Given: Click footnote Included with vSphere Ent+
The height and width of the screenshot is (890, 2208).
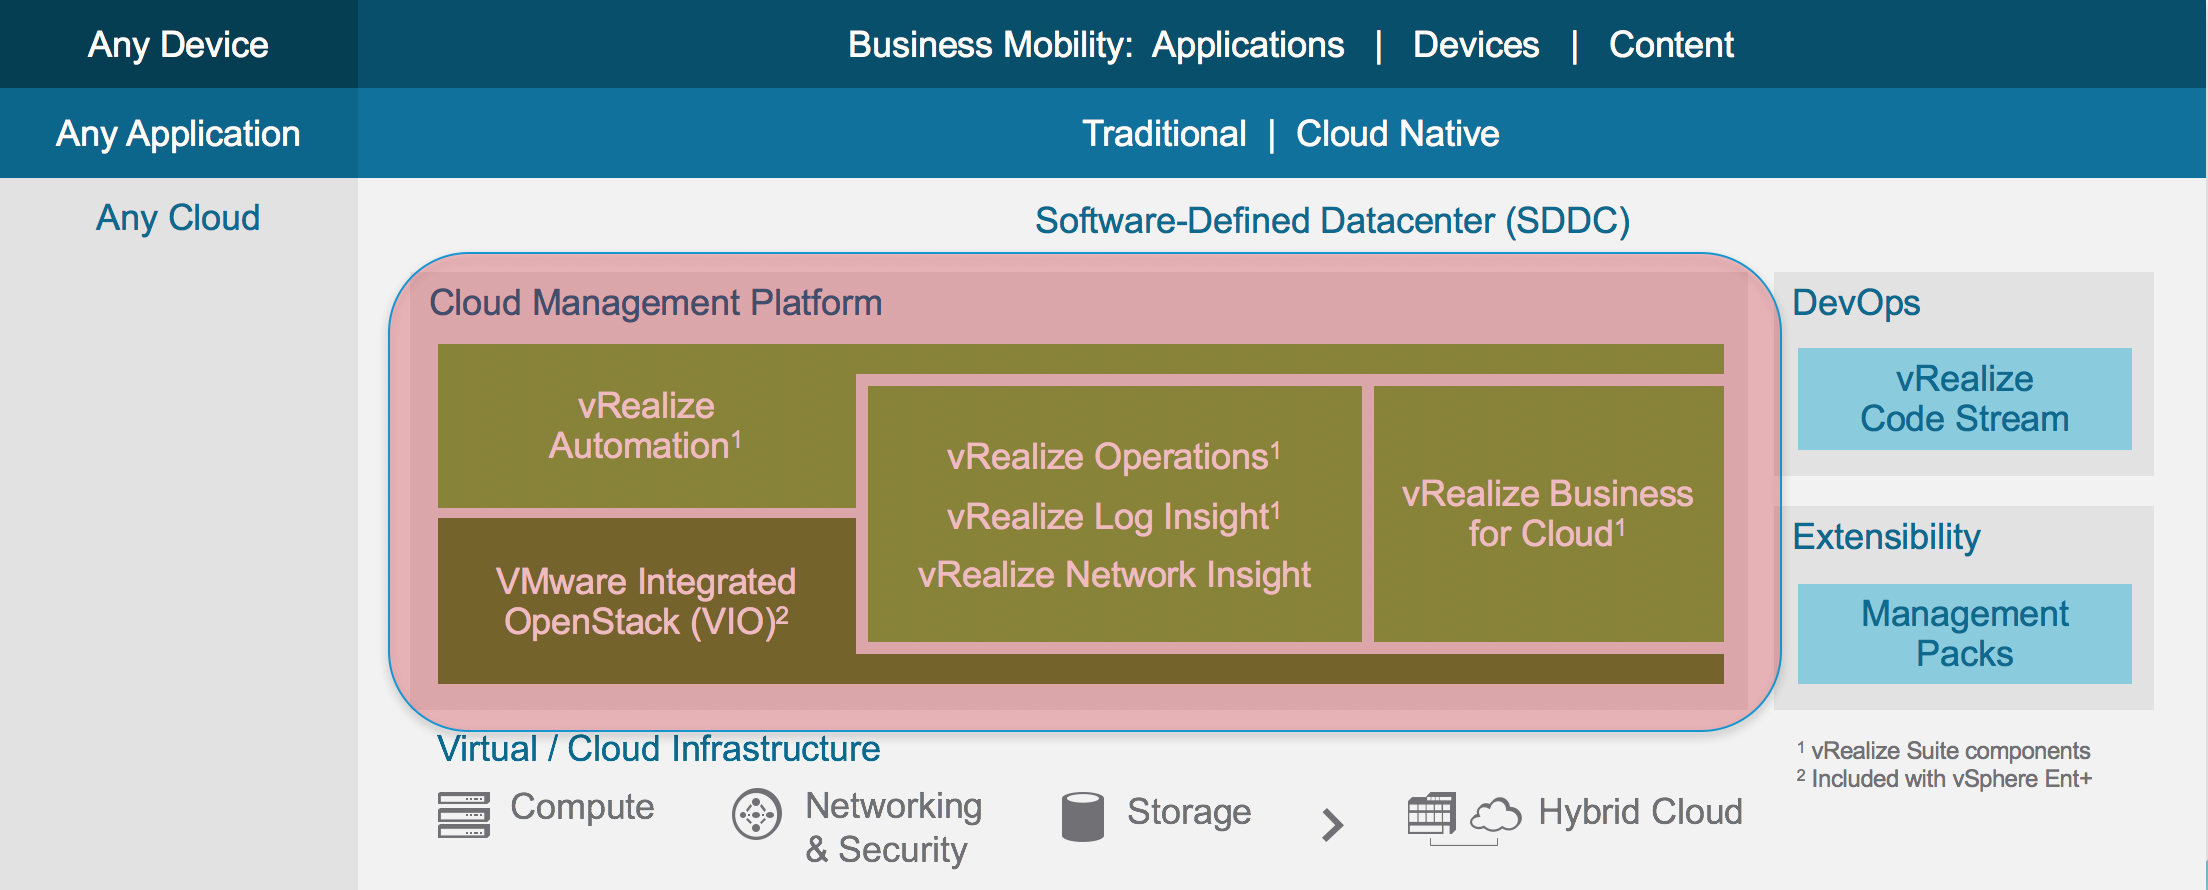Looking at the screenshot, I should 1943,779.
